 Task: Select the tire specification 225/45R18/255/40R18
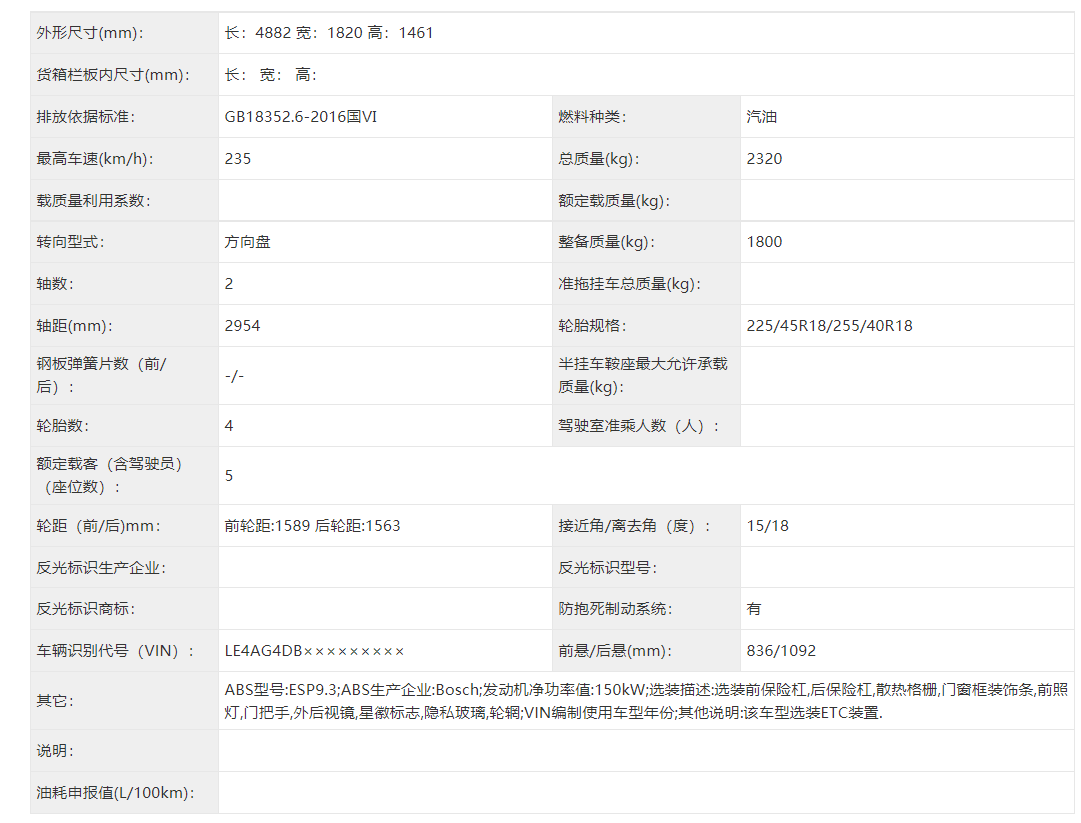pos(829,326)
